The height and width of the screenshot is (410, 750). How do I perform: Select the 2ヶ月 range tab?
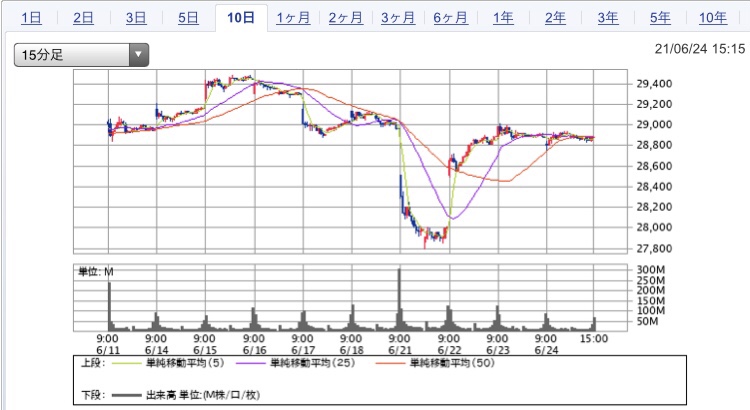pyautogui.click(x=346, y=18)
